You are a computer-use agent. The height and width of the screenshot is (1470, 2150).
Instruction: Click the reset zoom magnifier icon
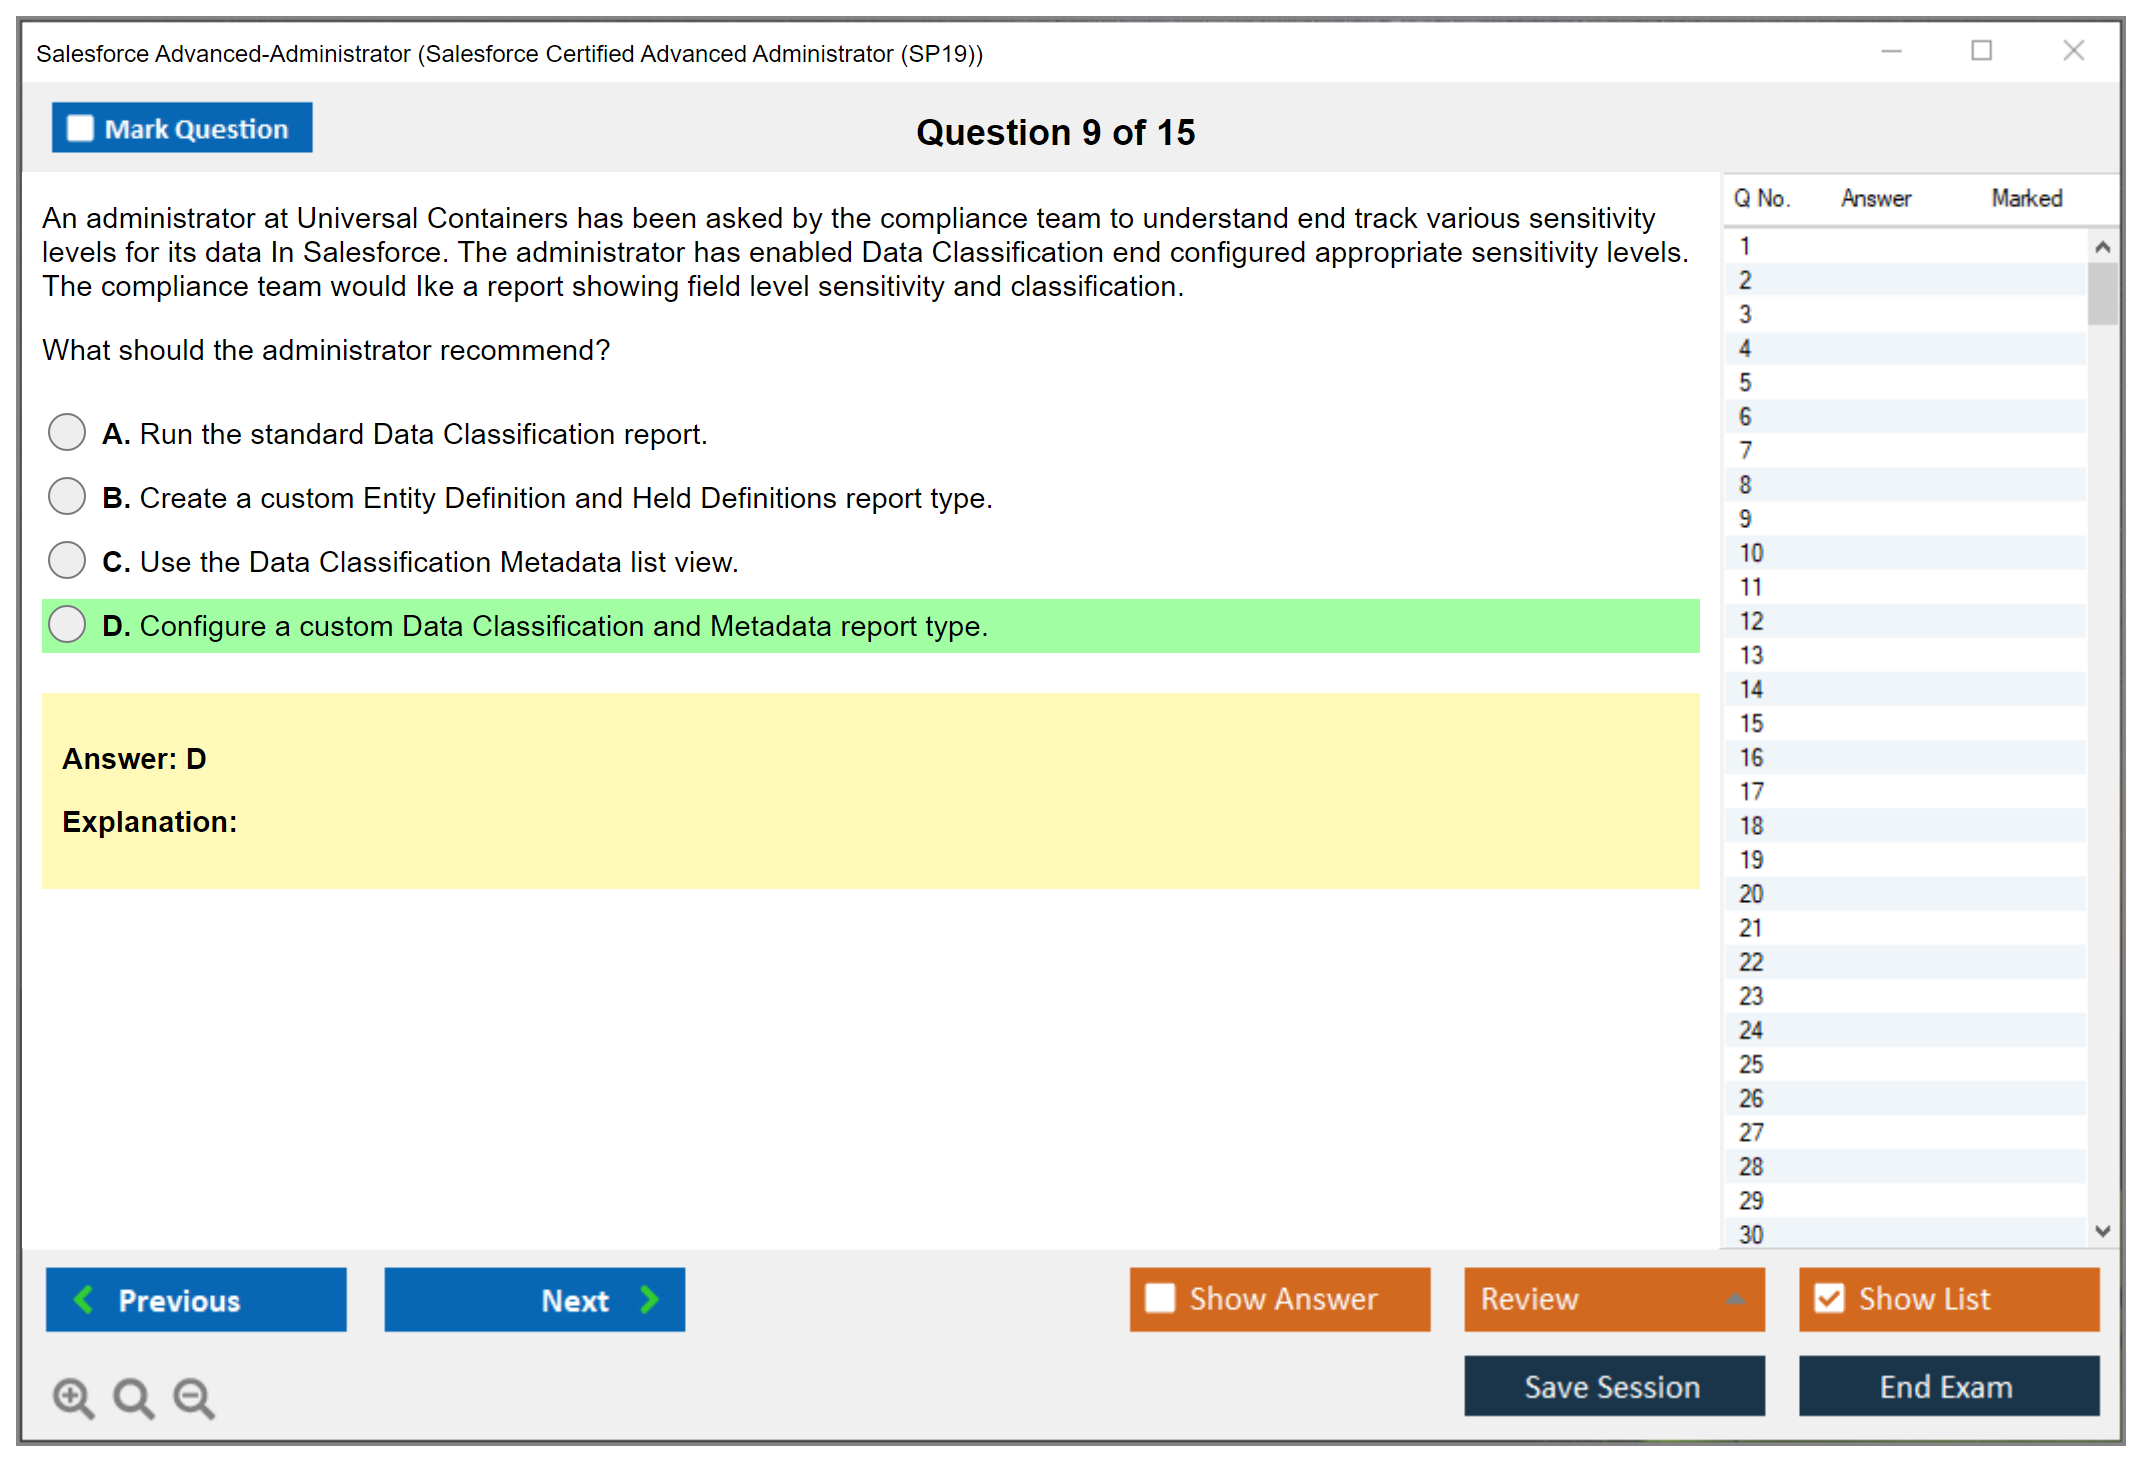pos(133,1397)
